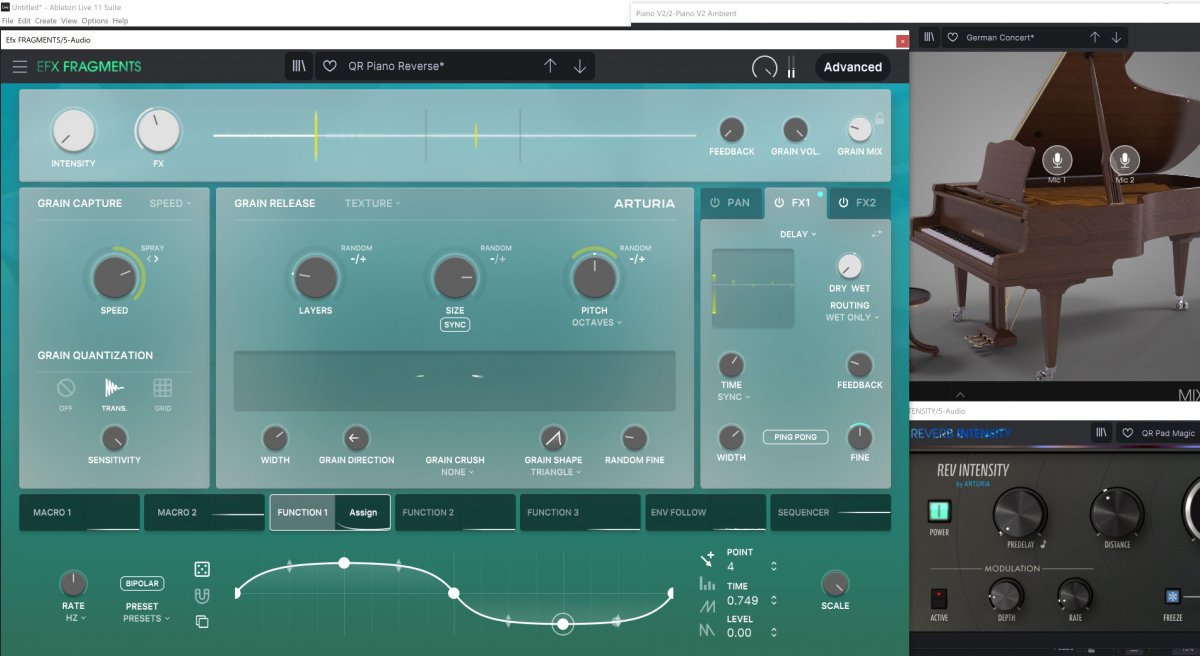1200x656 pixels.
Task: Open the Ableton File menu
Action: pos(8,20)
